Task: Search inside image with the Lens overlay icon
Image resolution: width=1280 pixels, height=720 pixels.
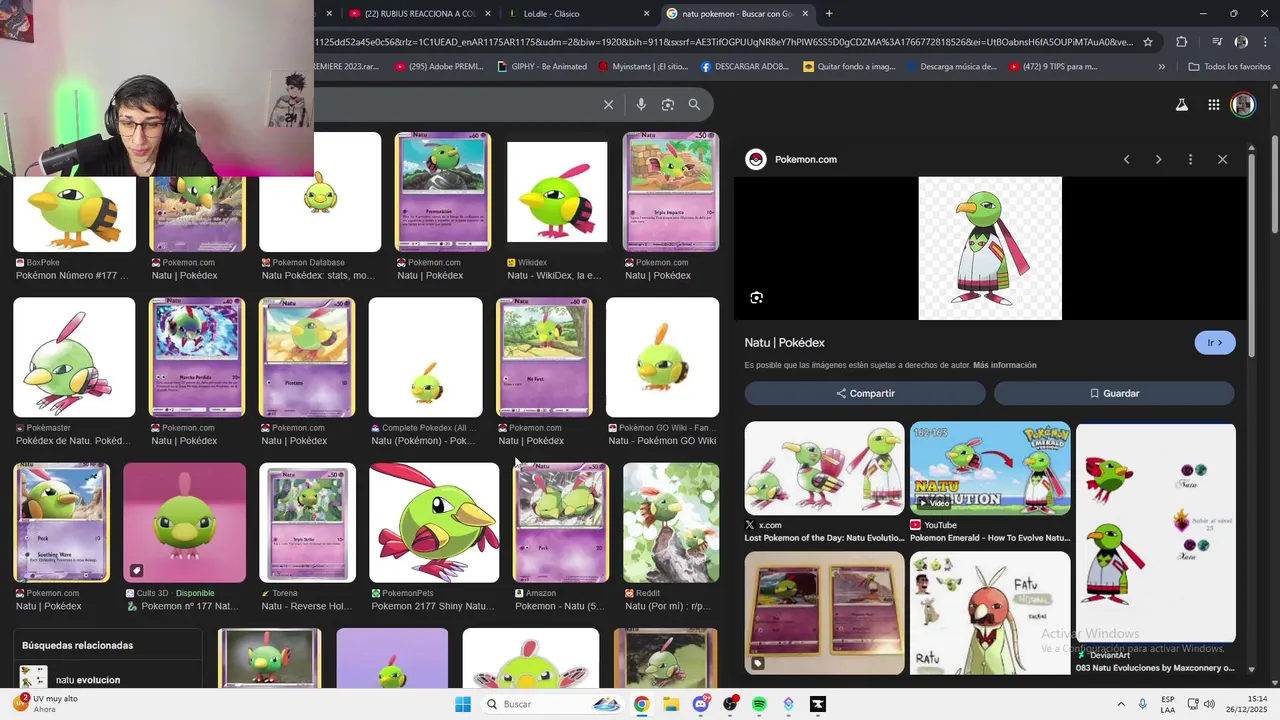Action: pos(757,297)
